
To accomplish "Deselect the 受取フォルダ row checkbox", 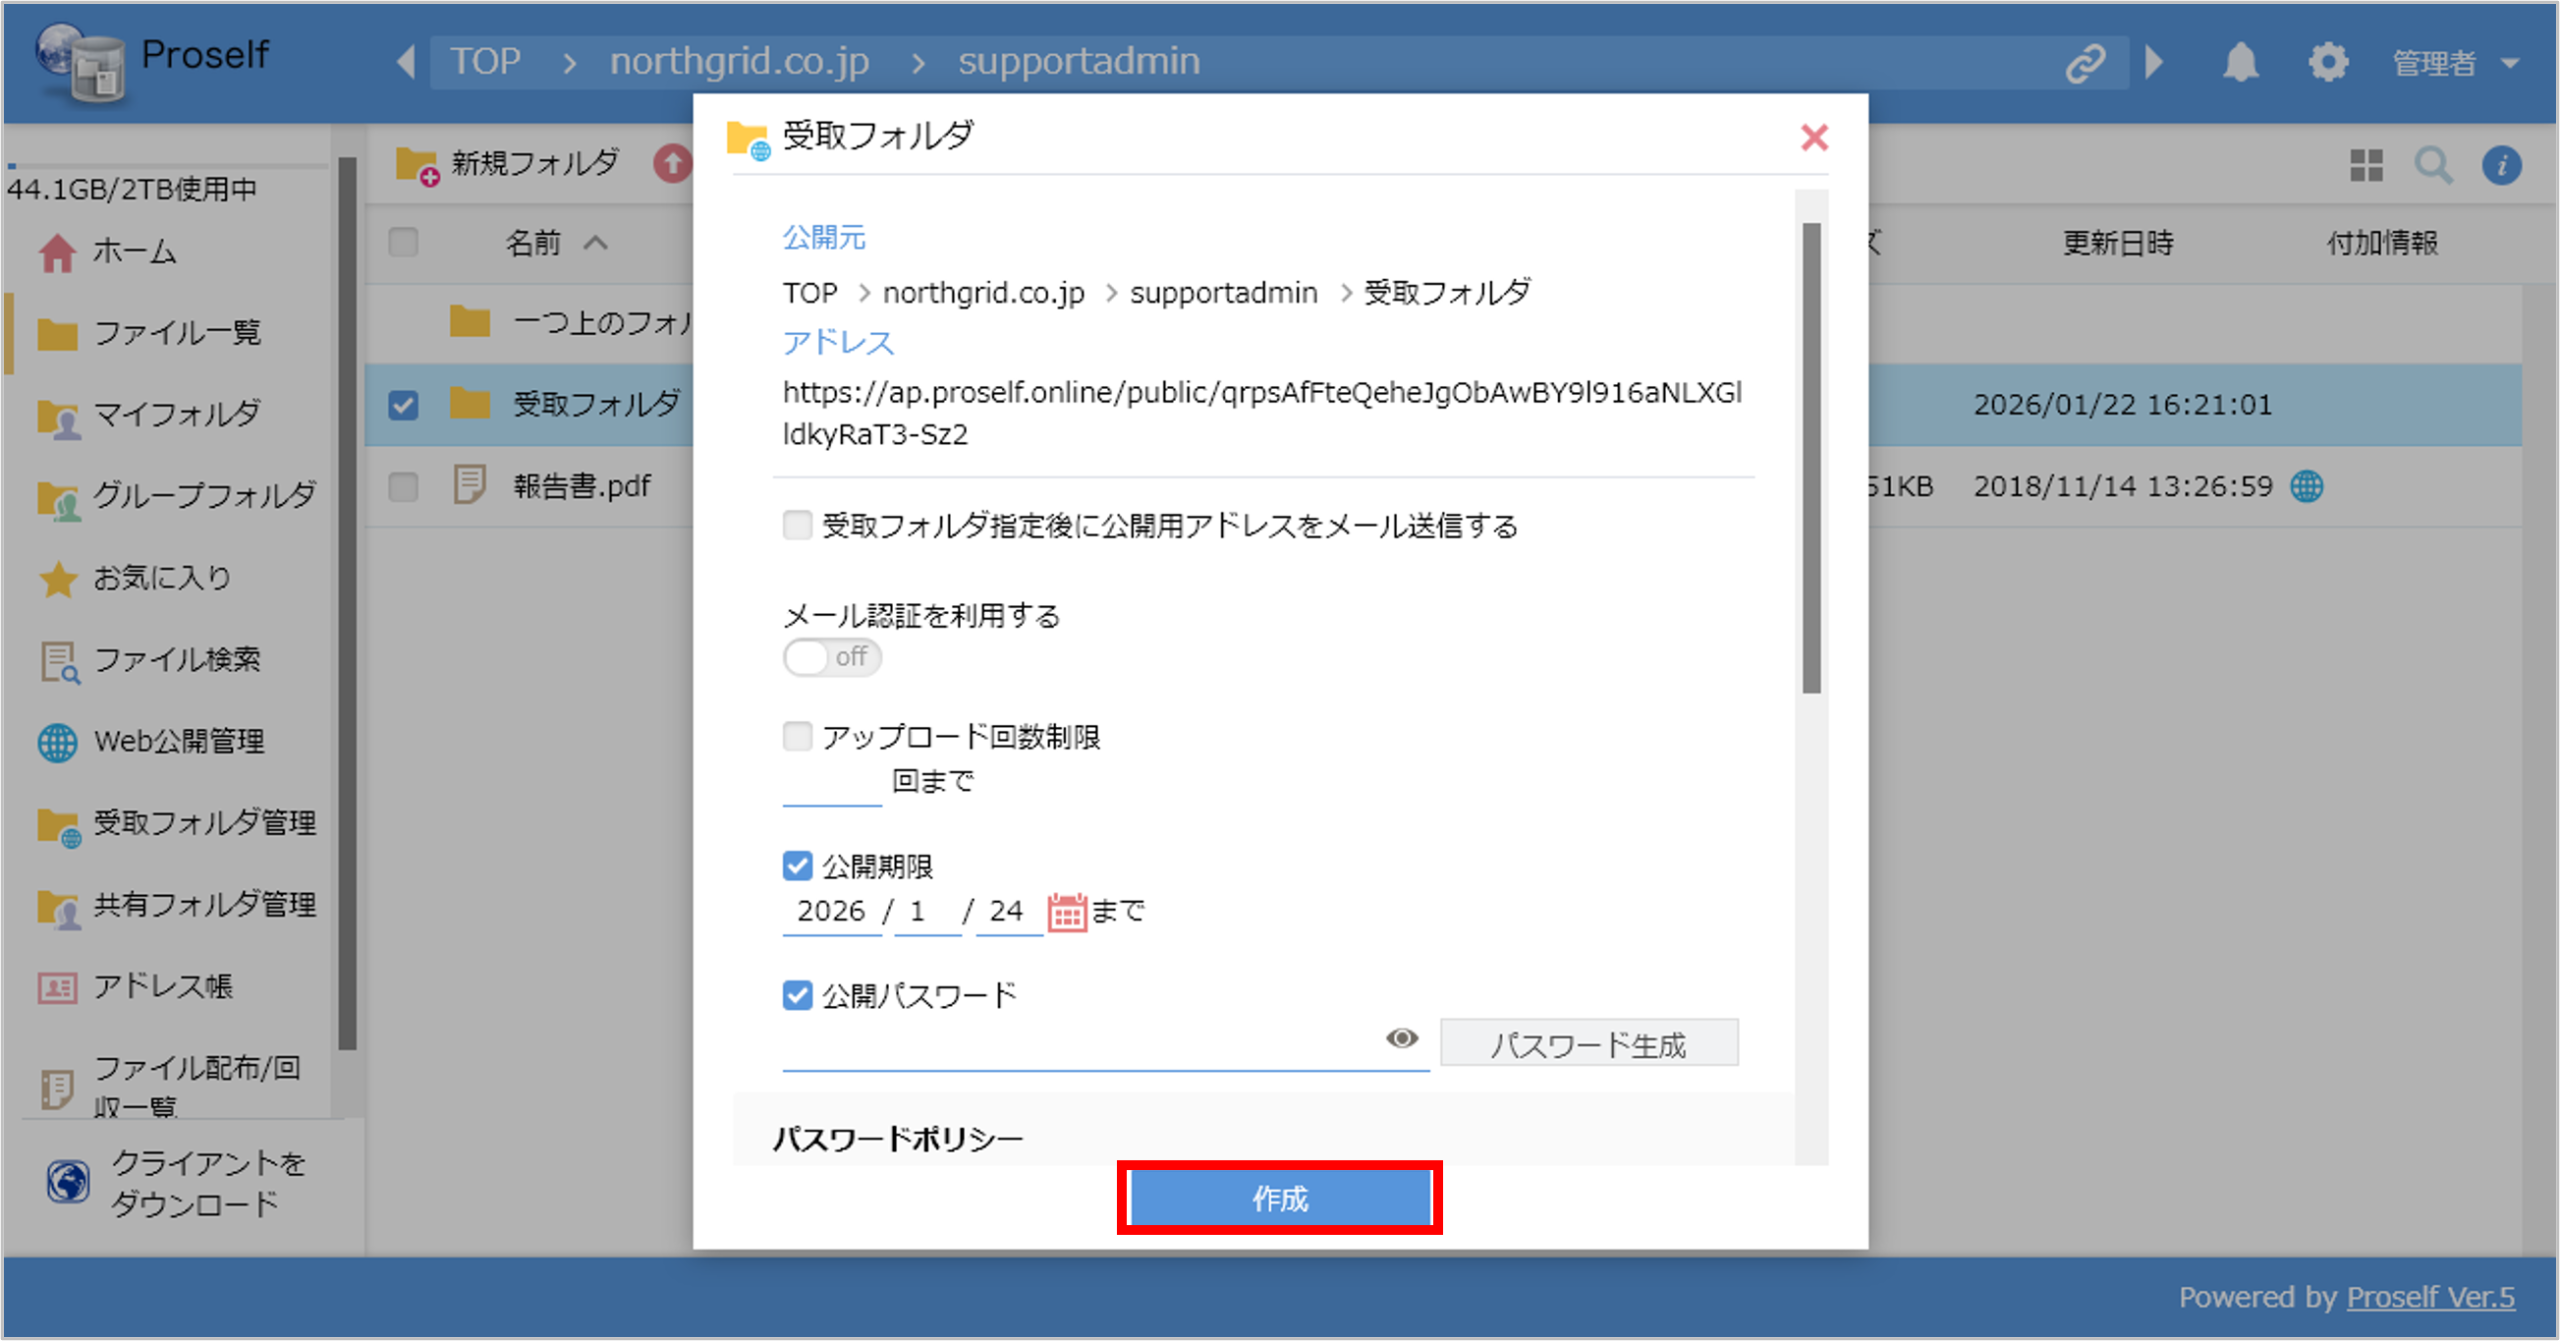I will [x=403, y=405].
